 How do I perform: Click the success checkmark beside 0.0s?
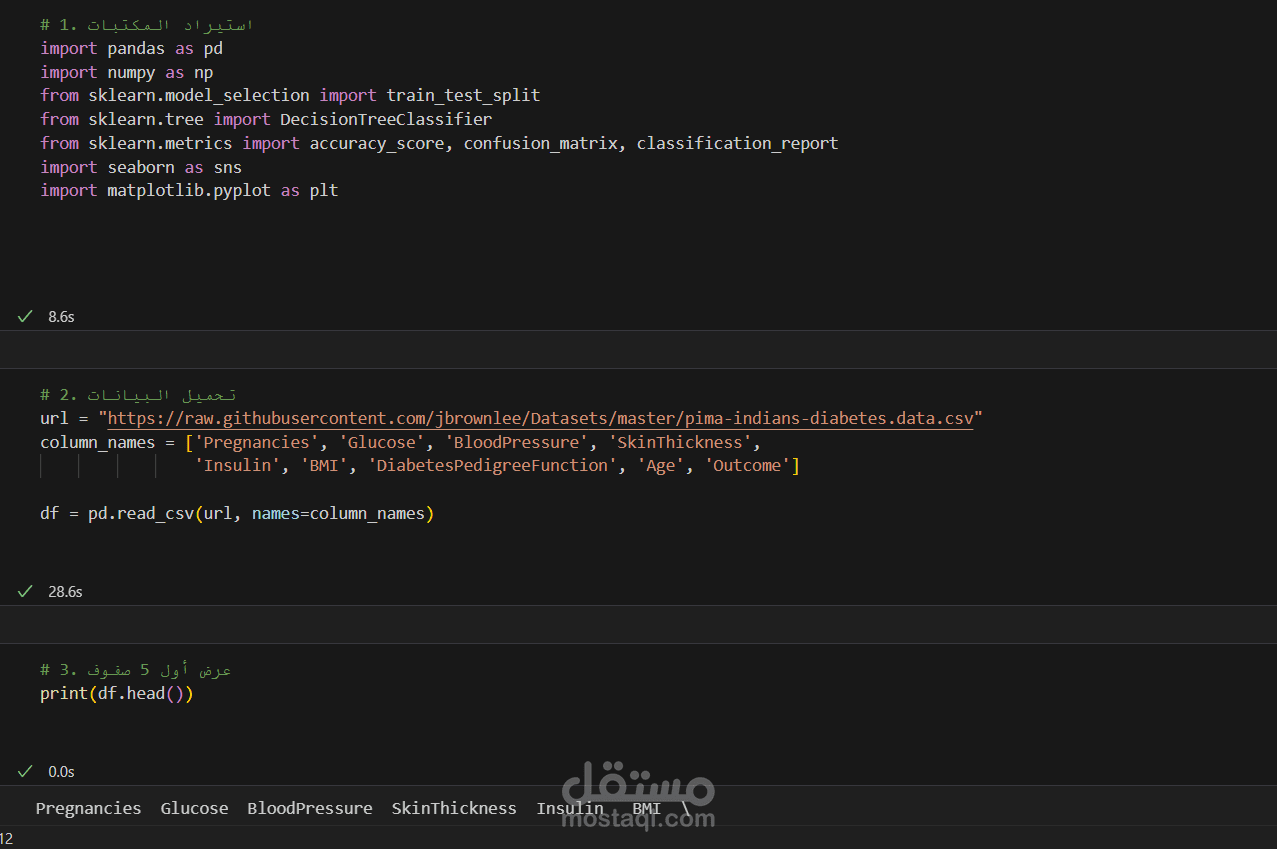point(25,771)
